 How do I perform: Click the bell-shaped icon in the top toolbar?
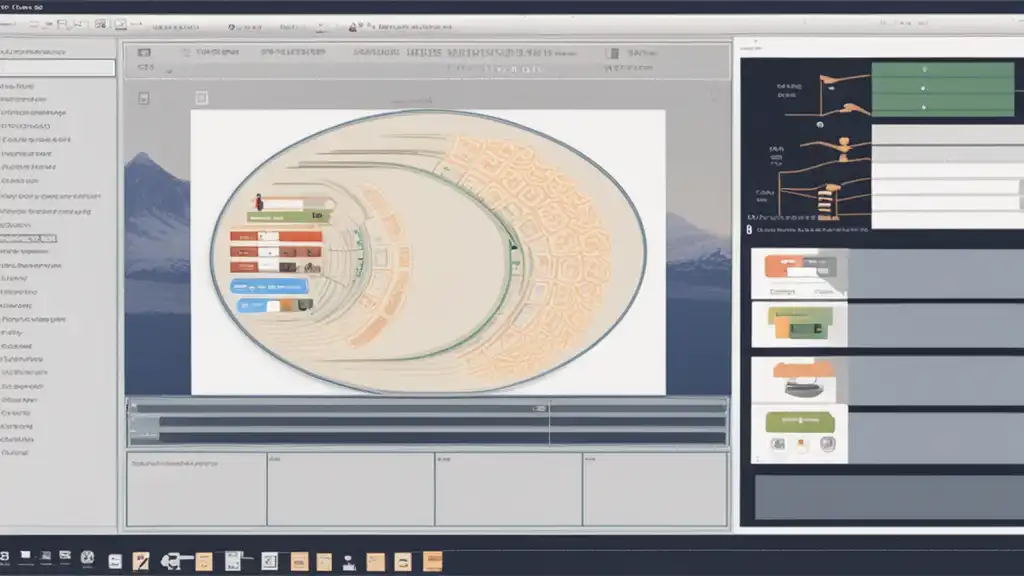pos(353,27)
